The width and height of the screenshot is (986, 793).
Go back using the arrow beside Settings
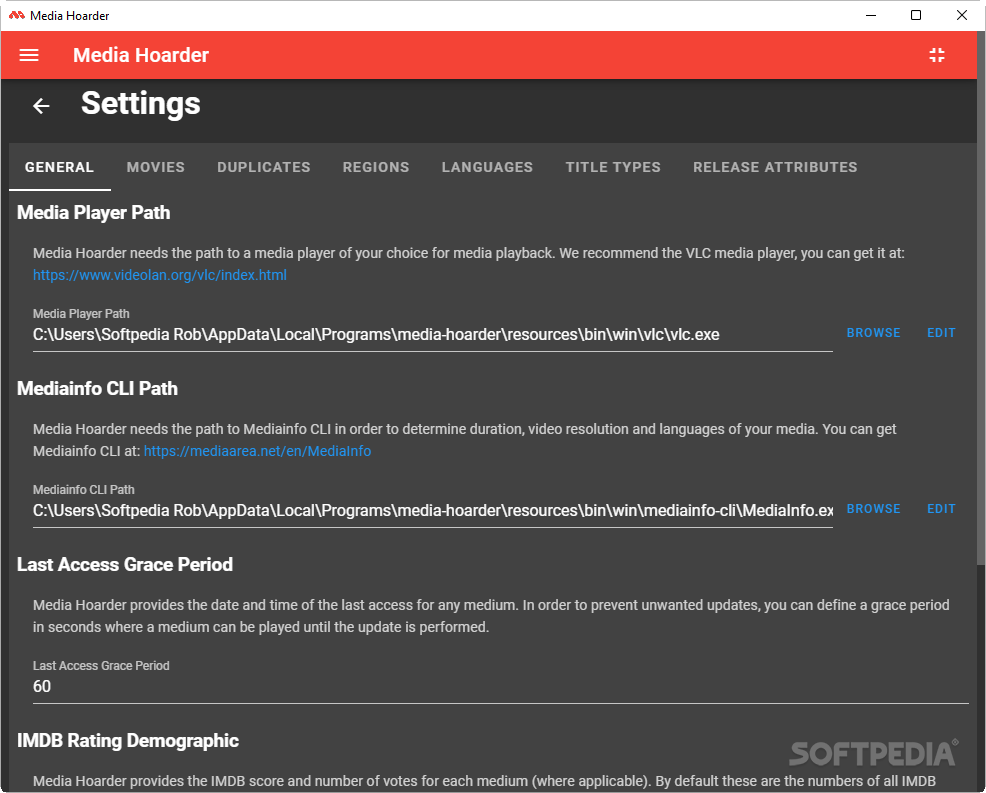pyautogui.click(x=42, y=106)
